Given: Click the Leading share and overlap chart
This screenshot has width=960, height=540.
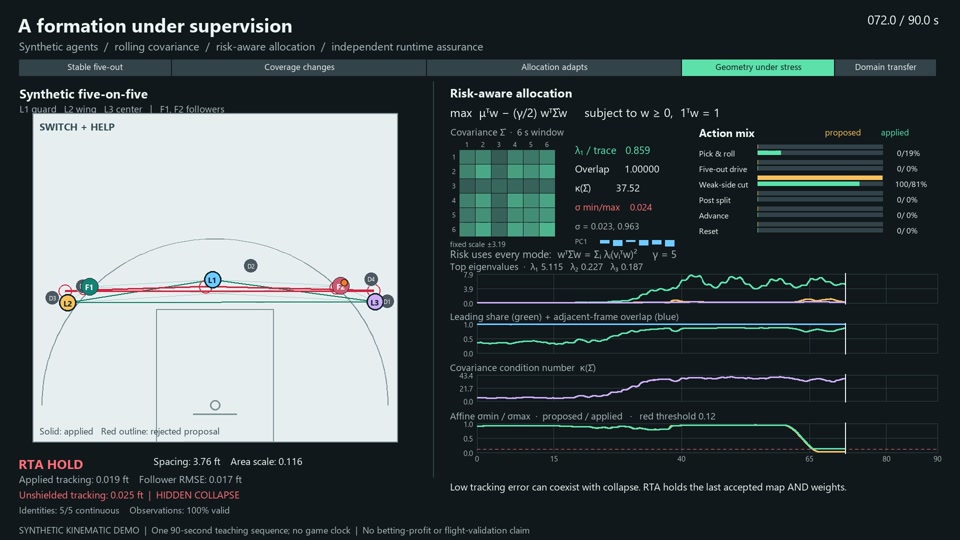Looking at the screenshot, I should (x=707, y=339).
